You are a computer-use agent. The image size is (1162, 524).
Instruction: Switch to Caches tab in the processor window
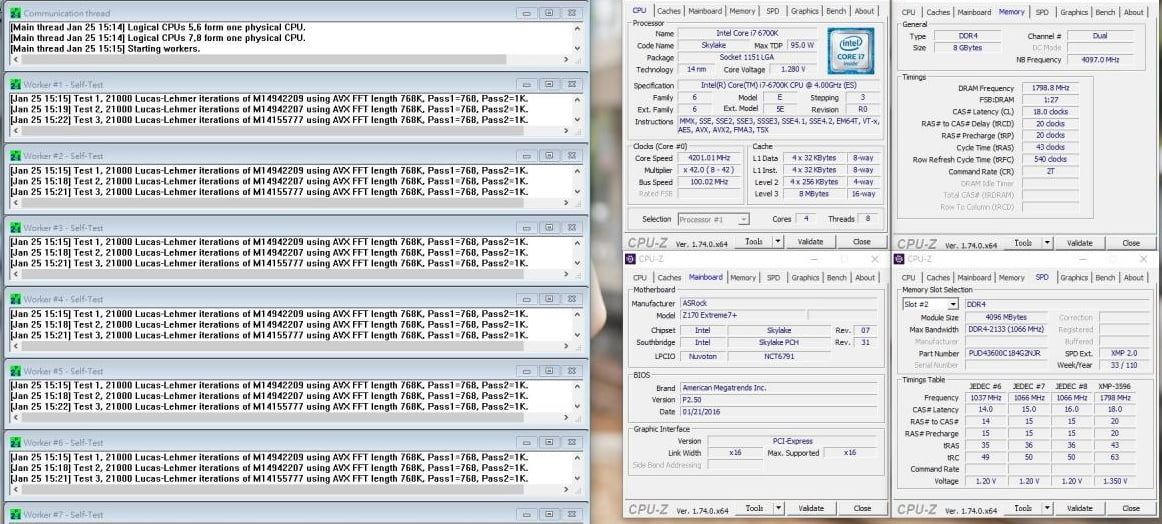tap(669, 12)
